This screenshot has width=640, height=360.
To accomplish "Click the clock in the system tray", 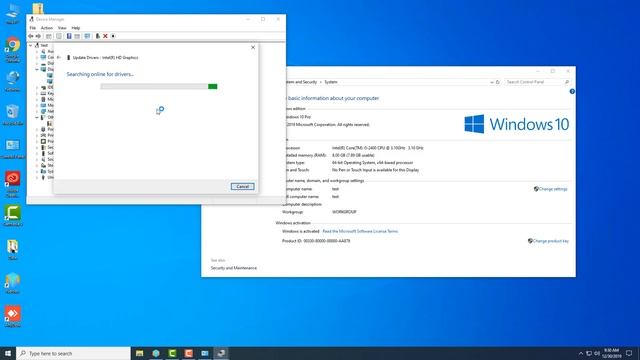I will pyautogui.click(x=611, y=353).
